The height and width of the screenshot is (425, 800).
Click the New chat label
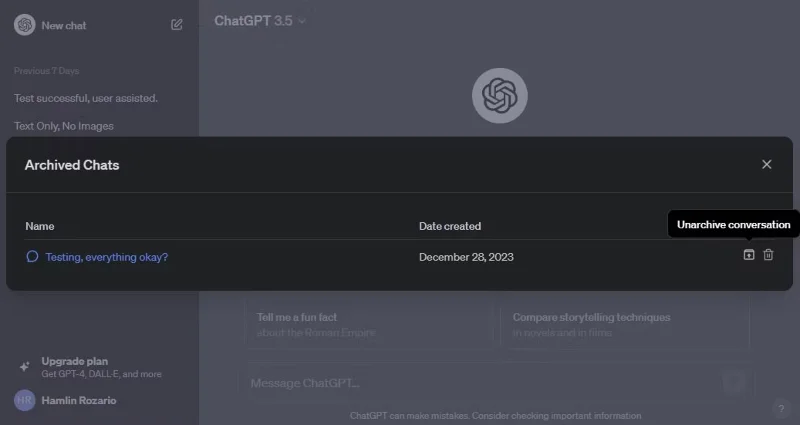point(64,26)
